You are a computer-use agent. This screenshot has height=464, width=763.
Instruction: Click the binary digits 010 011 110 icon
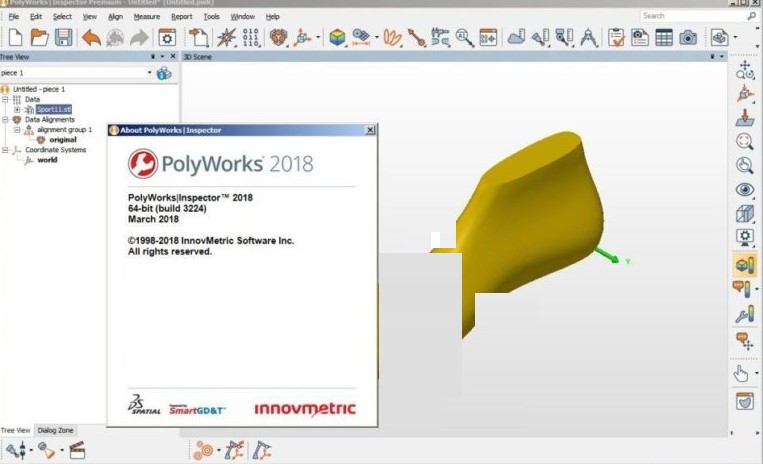pyautogui.click(x=251, y=37)
